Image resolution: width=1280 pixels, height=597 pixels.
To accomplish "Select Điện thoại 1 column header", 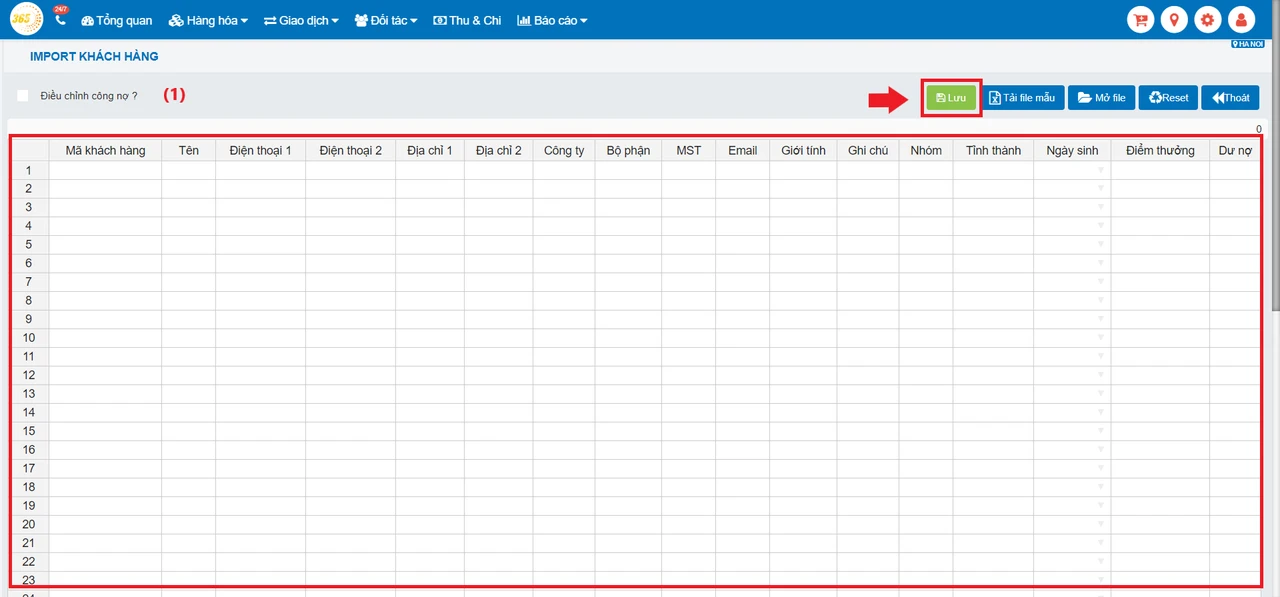I will [261, 151].
